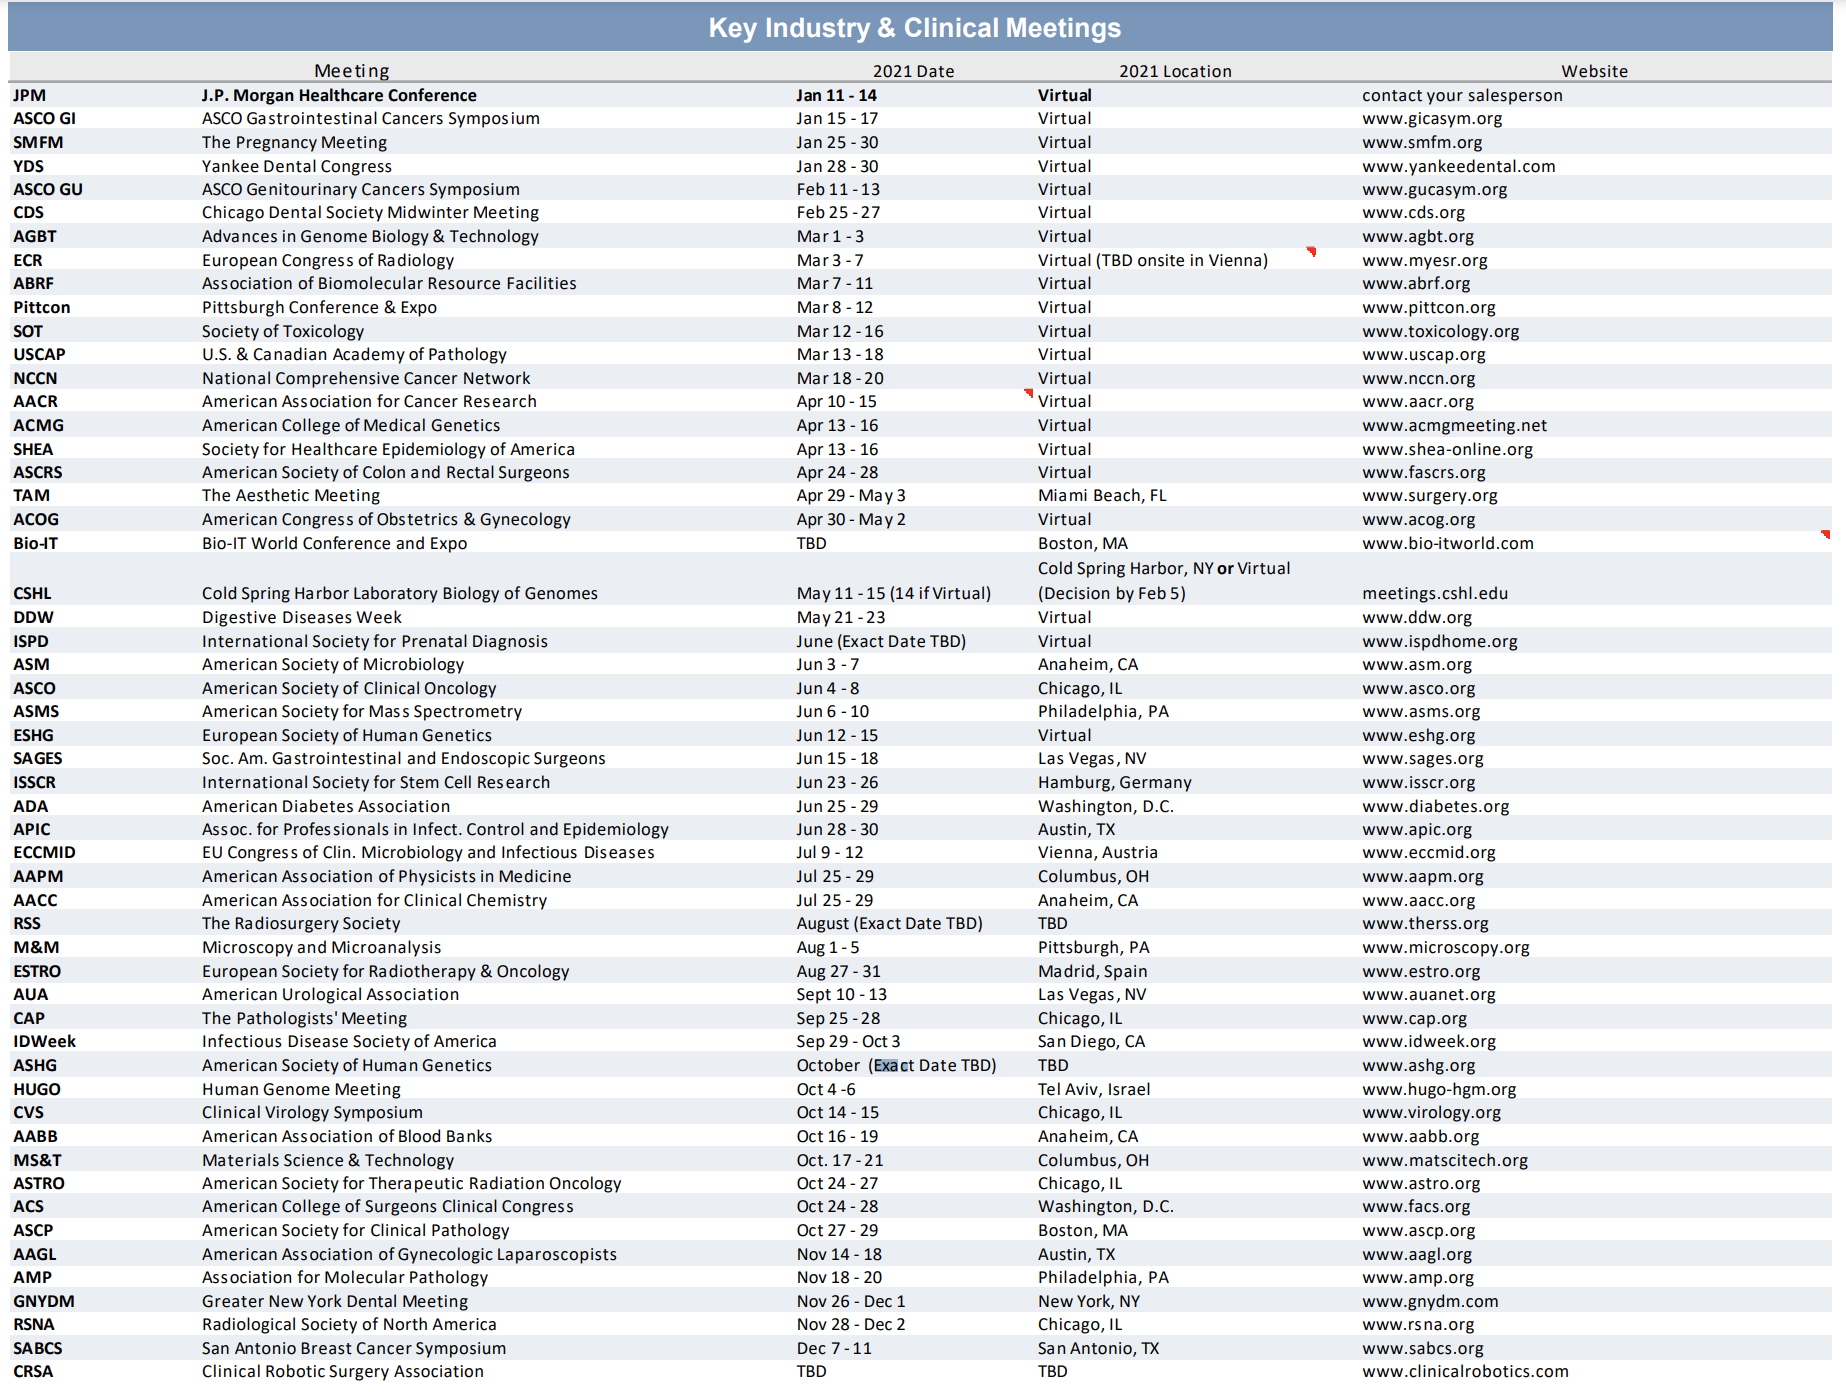Select 'August (Exact Date TBD)' cell

point(889,924)
